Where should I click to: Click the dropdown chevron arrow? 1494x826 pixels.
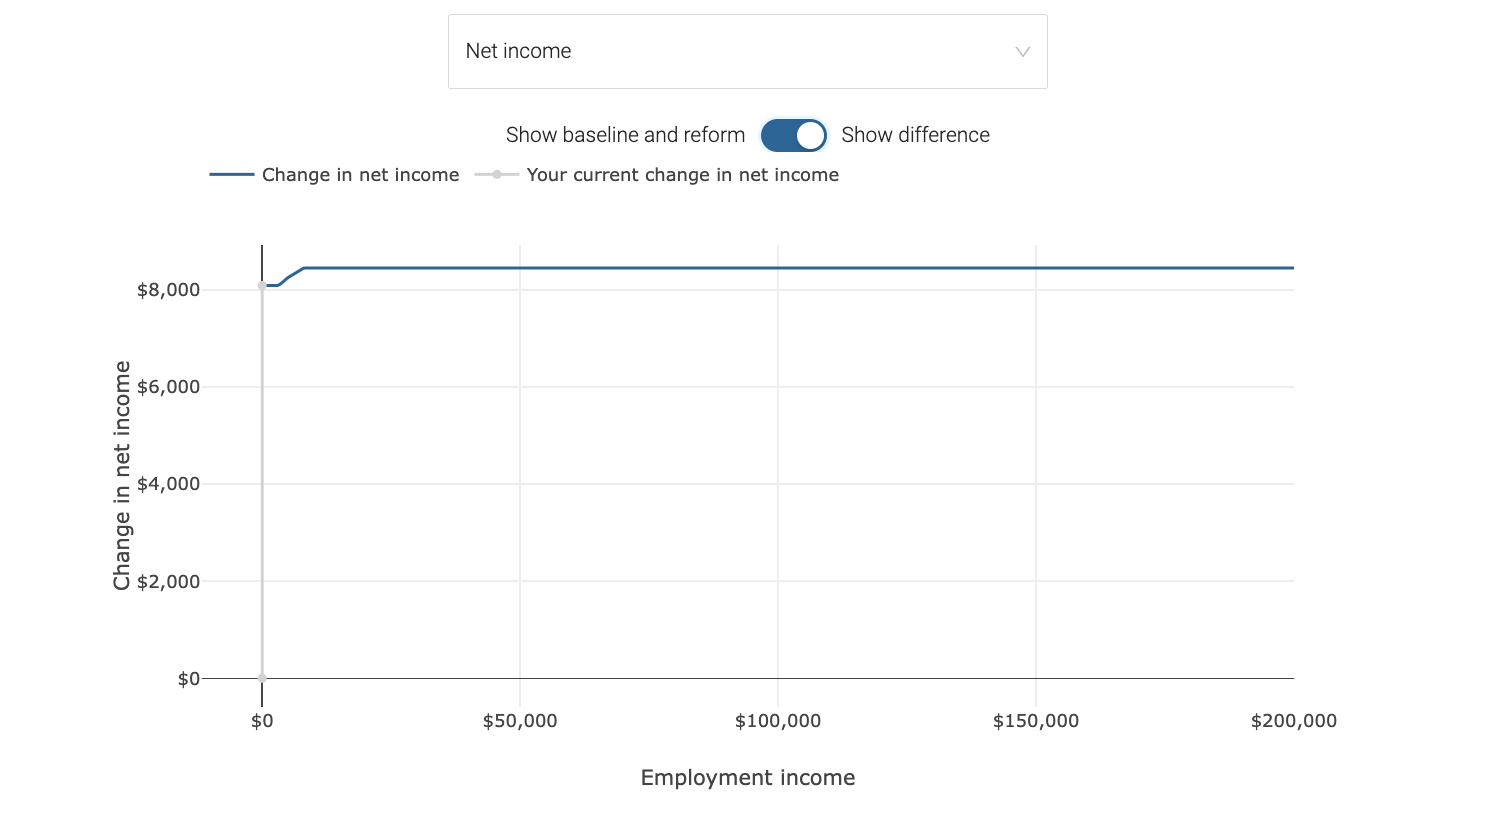(x=1022, y=52)
